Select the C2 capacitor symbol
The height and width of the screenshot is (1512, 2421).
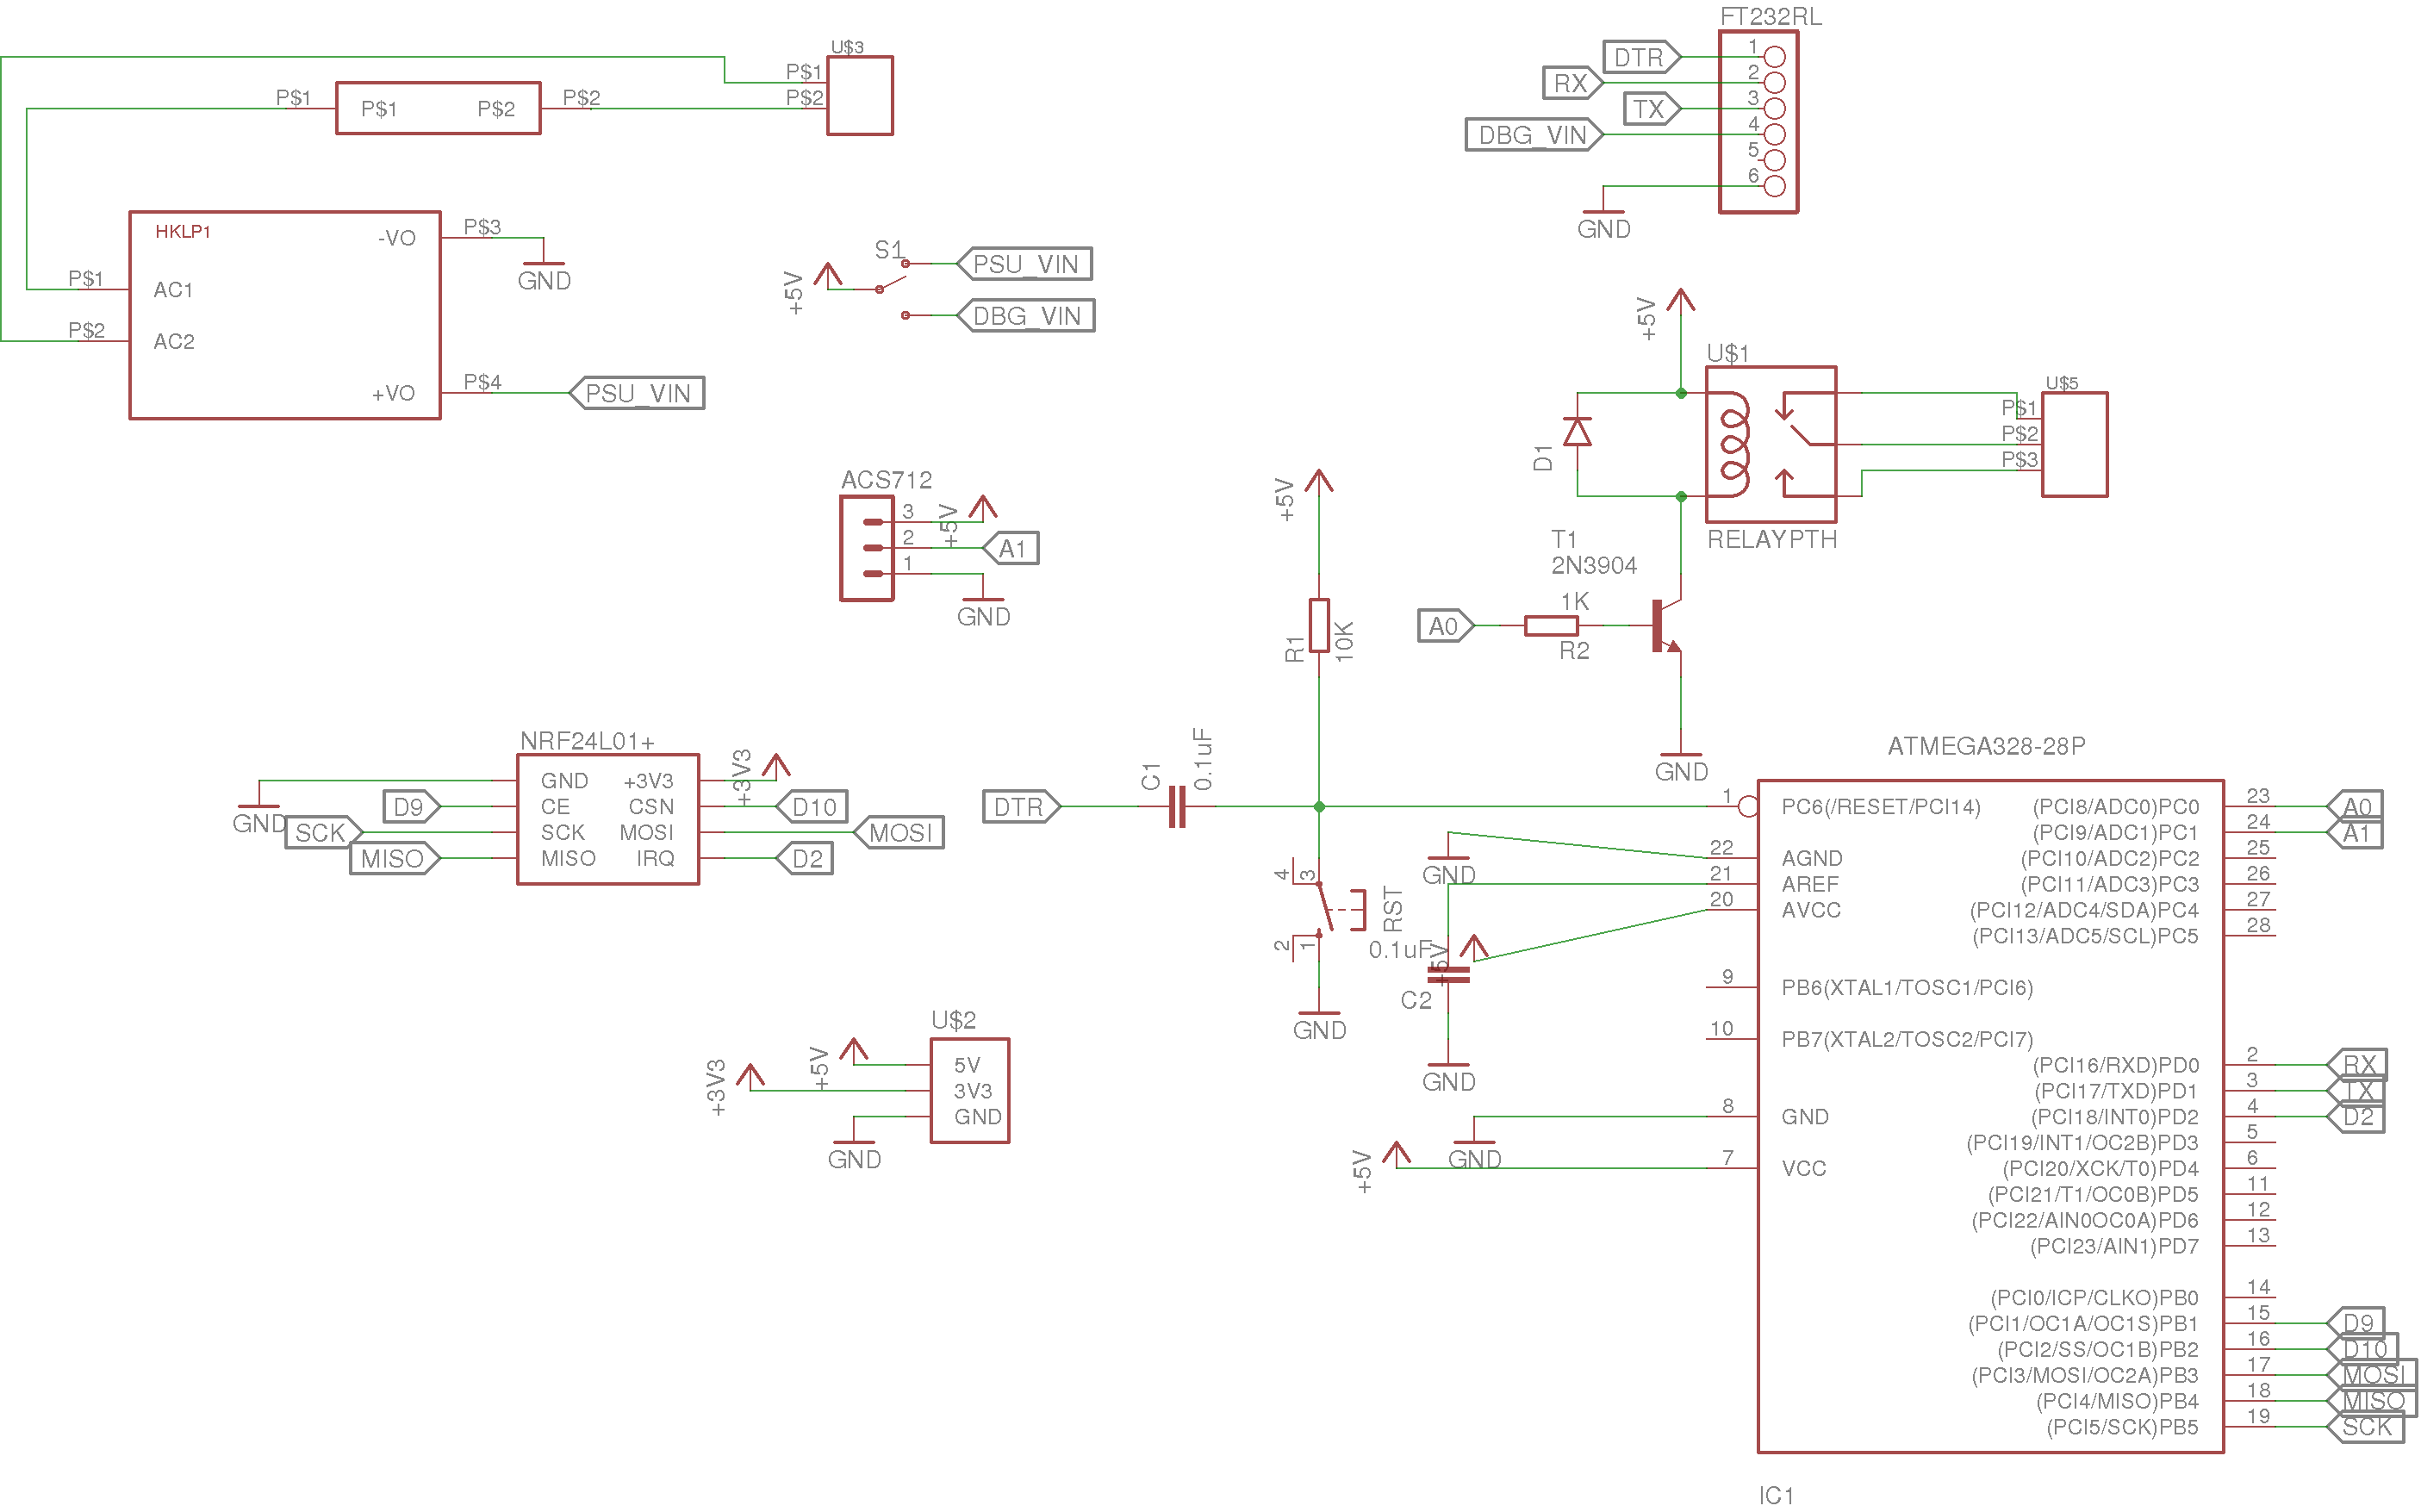[1448, 975]
